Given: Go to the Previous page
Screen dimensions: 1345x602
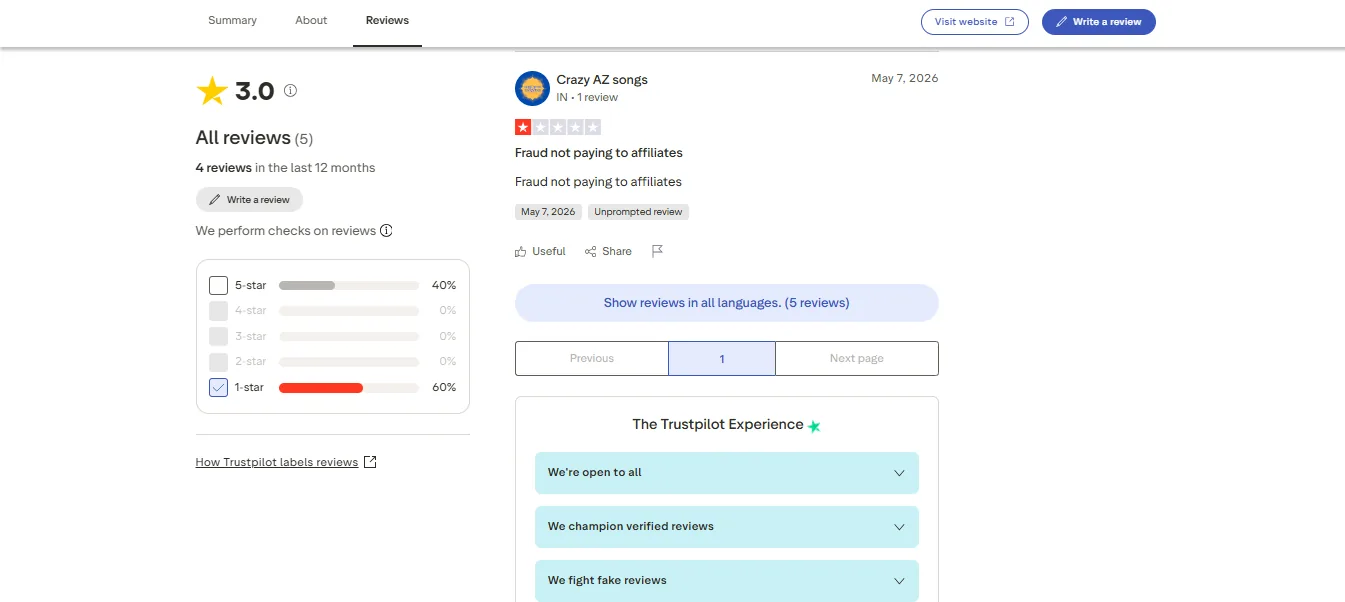Looking at the screenshot, I should [x=592, y=359].
